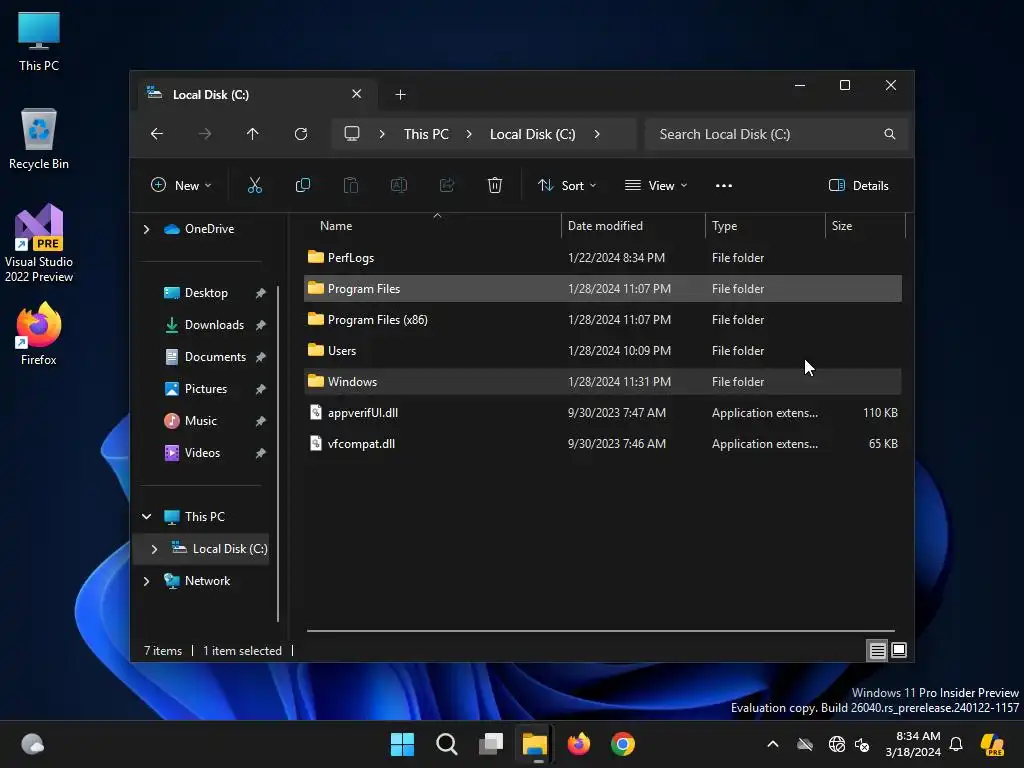Open a new tab with the plus button

400,95
